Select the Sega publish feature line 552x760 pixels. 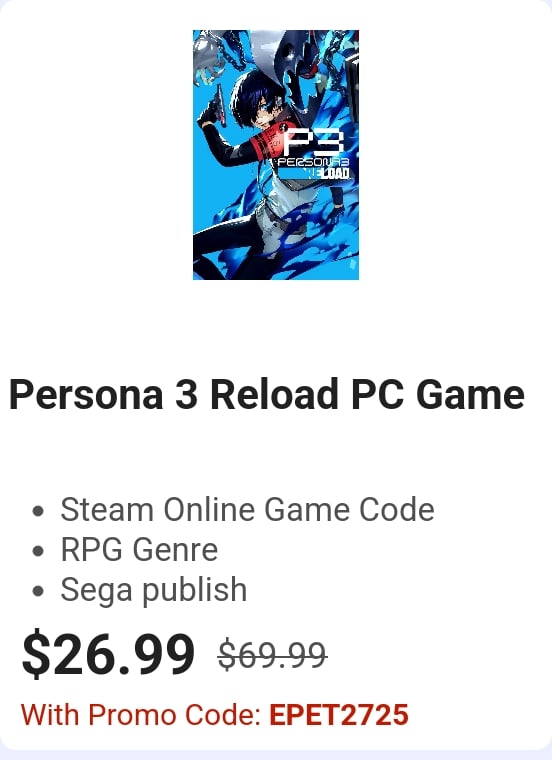[x=154, y=590]
